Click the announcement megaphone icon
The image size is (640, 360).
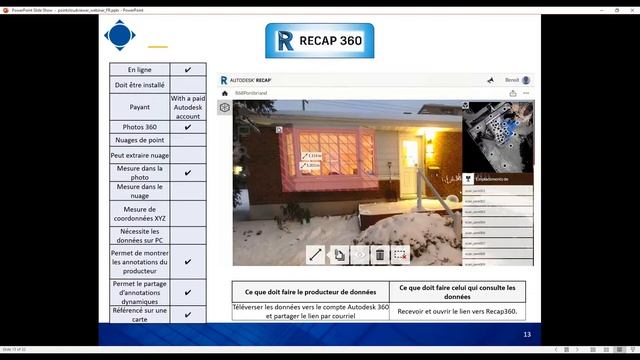coord(491,80)
